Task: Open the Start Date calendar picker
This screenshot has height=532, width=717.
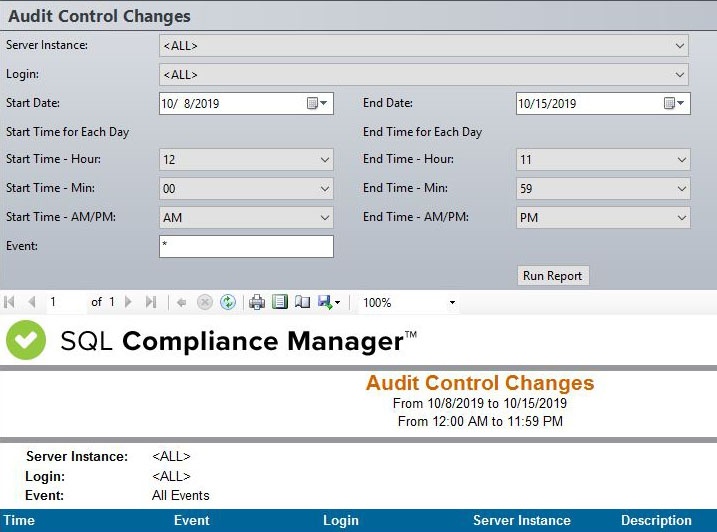Action: click(317, 103)
